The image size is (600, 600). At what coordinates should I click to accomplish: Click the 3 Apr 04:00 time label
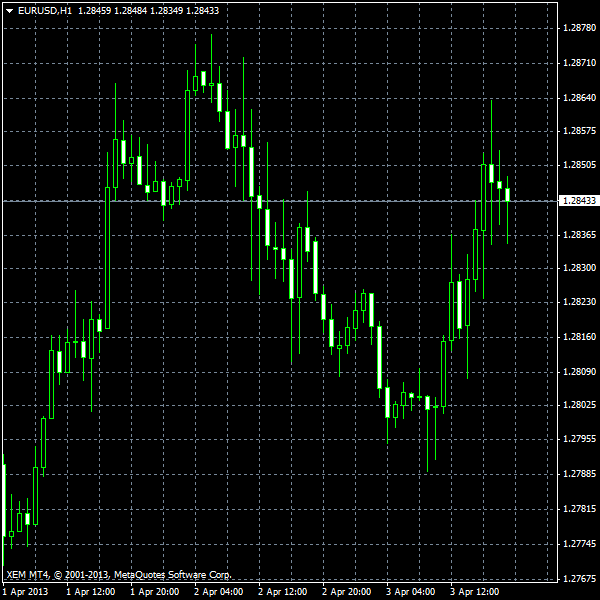pyautogui.click(x=410, y=592)
